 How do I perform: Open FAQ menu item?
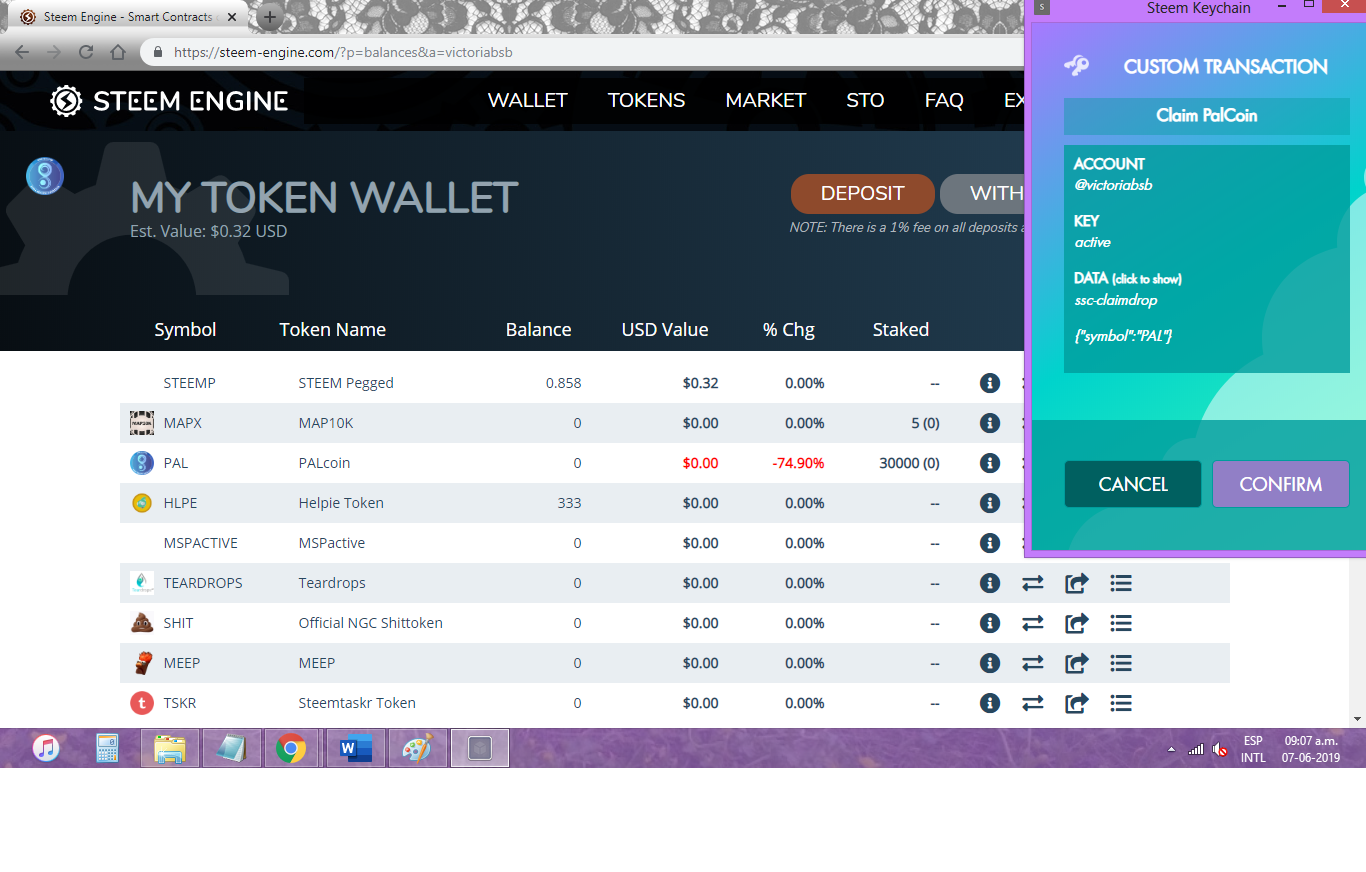pos(944,100)
